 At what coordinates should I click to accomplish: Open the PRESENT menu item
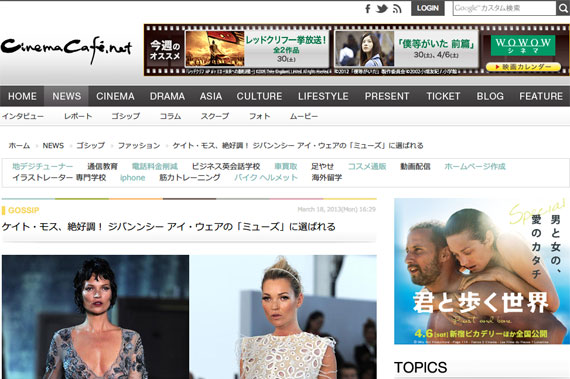(387, 96)
